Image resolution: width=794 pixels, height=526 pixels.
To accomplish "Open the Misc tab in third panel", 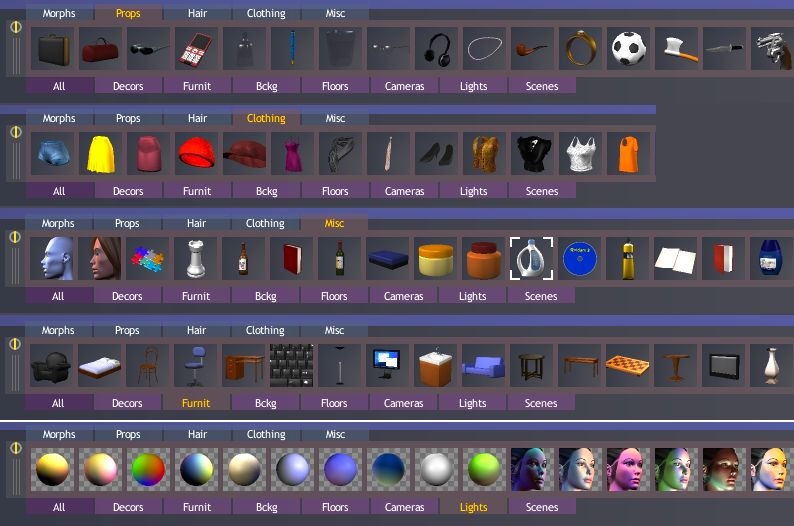I will pyautogui.click(x=334, y=223).
